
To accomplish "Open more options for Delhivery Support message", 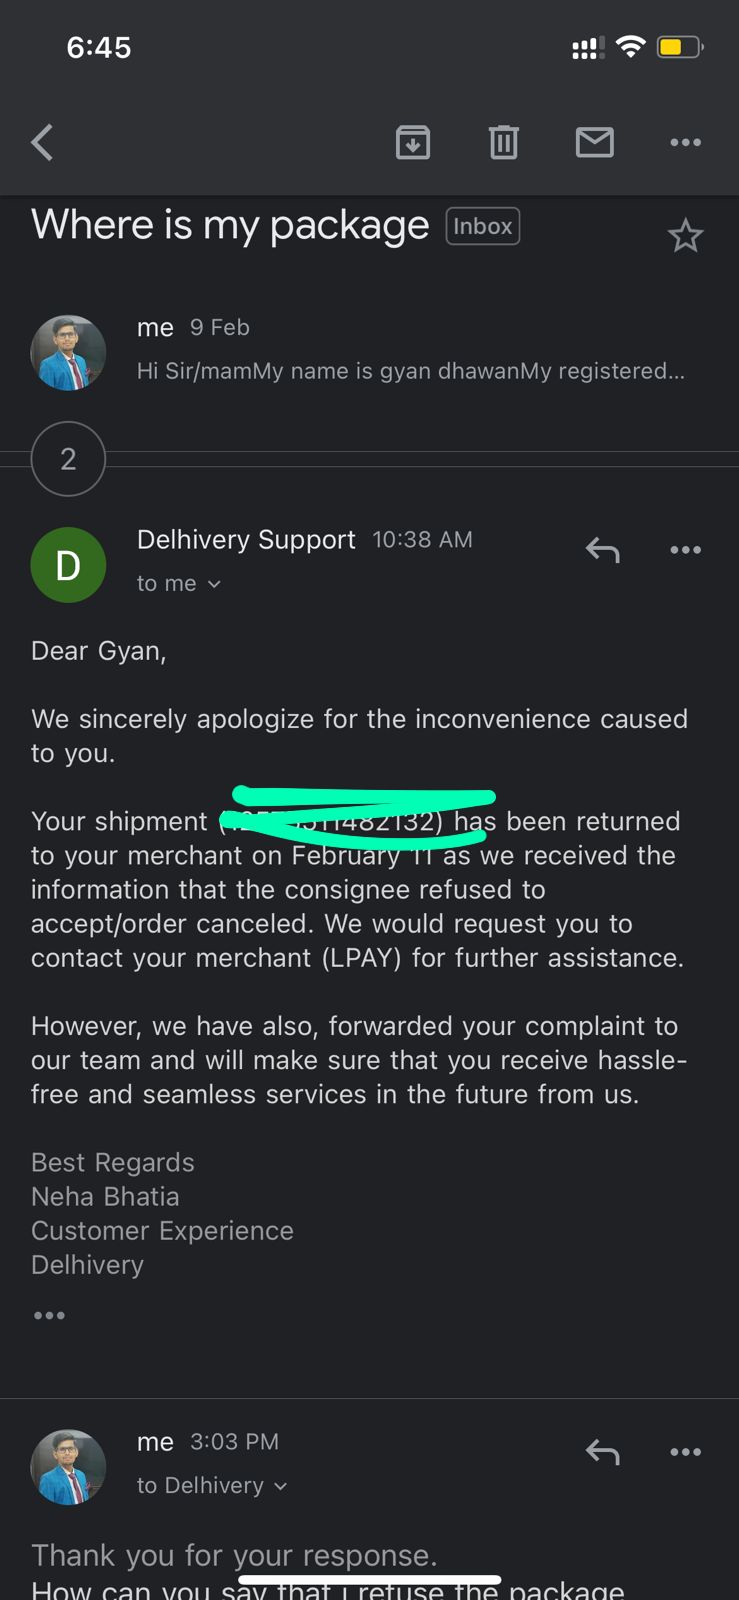I will click(685, 550).
